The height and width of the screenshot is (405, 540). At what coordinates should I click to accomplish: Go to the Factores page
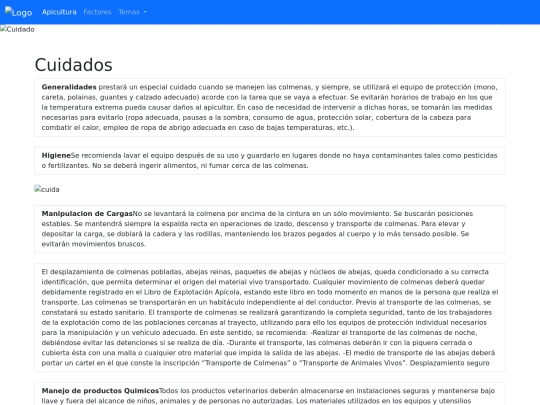97,12
